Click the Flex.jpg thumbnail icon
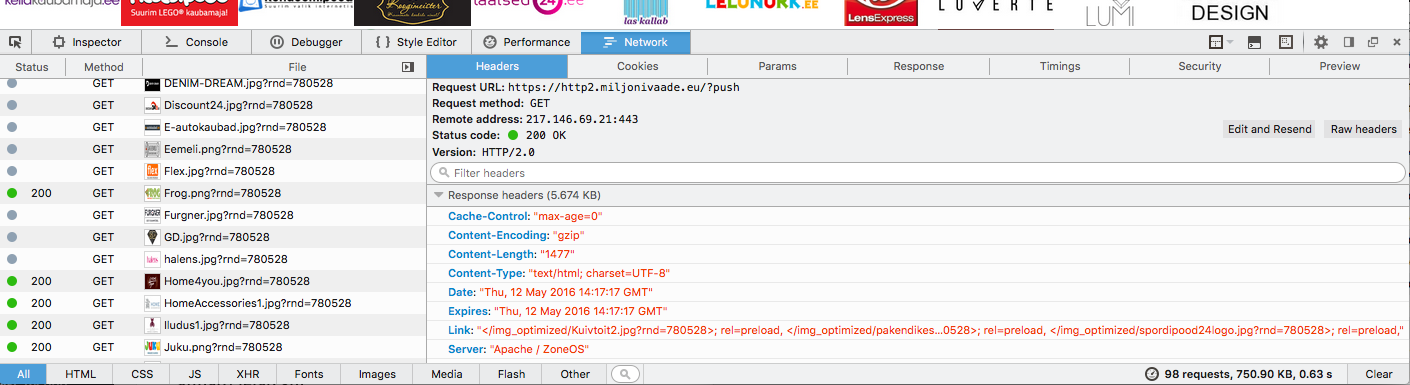Screen dimensions: 1410x385 point(152,171)
